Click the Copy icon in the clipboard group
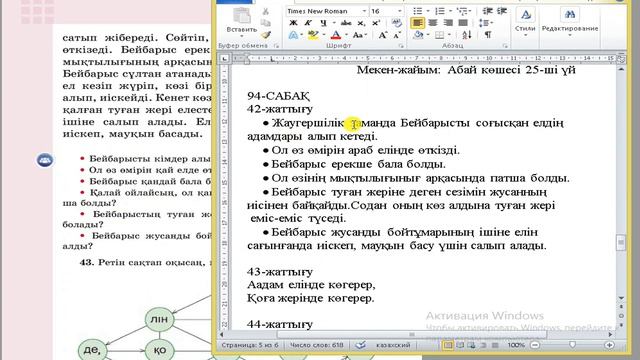 click(266, 23)
